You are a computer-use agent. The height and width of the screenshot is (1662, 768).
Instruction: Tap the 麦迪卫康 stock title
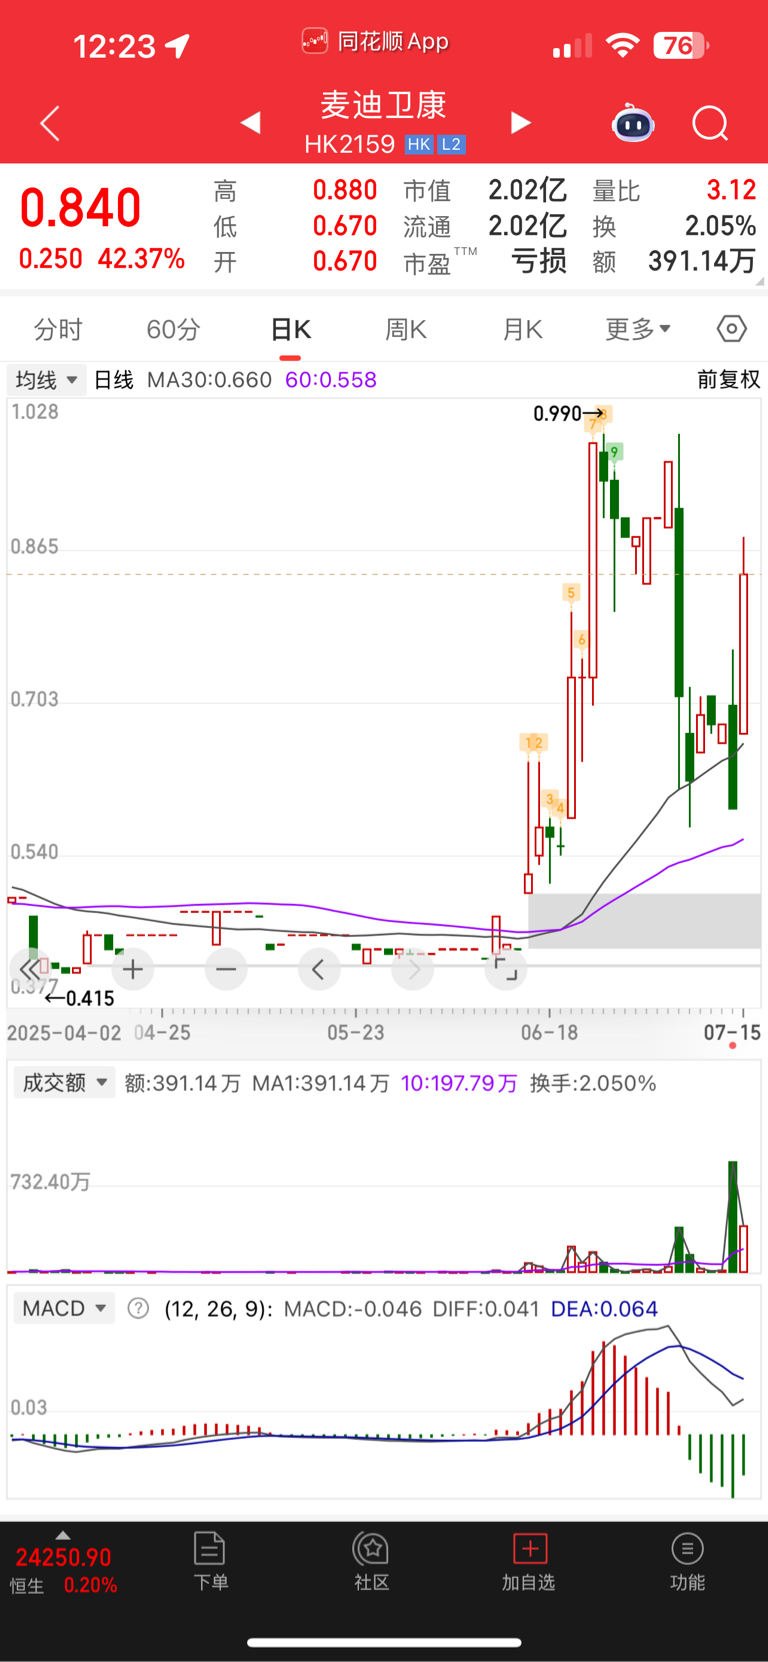pos(383,105)
